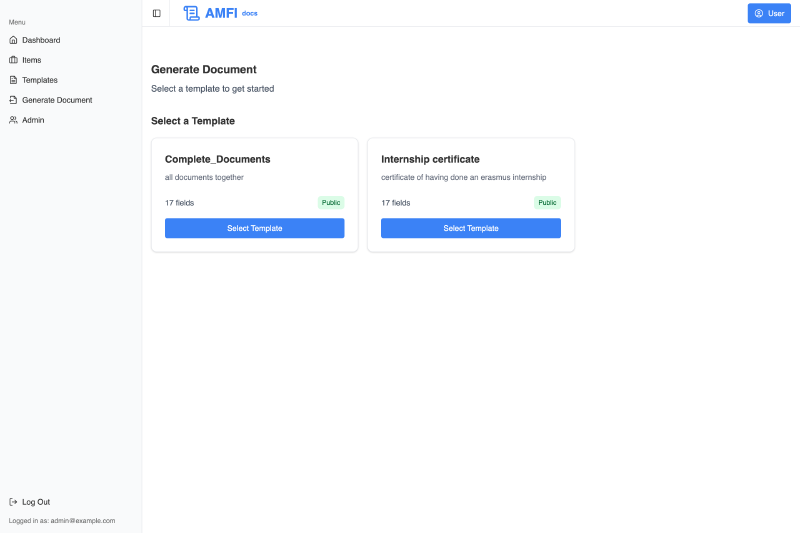
Task: Click the Admin users icon
Action: (x=13, y=120)
